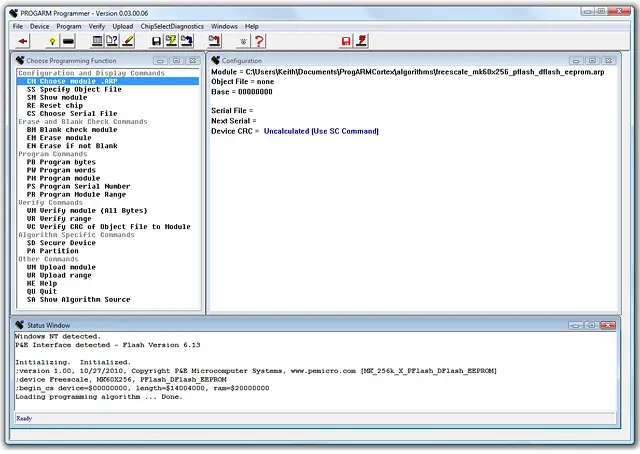Click the erase pencil toolbar icon
Viewport: 640px width, 454px height.
pyautogui.click(x=128, y=41)
